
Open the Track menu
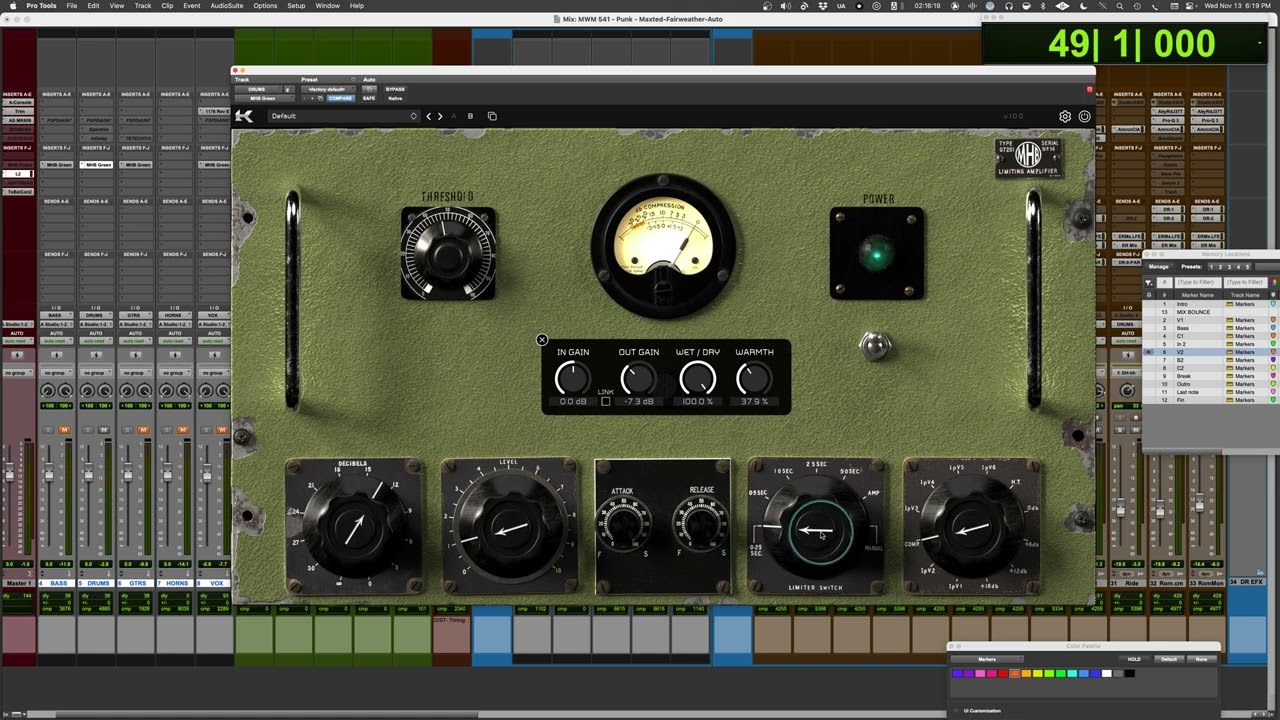pyautogui.click(x=143, y=6)
